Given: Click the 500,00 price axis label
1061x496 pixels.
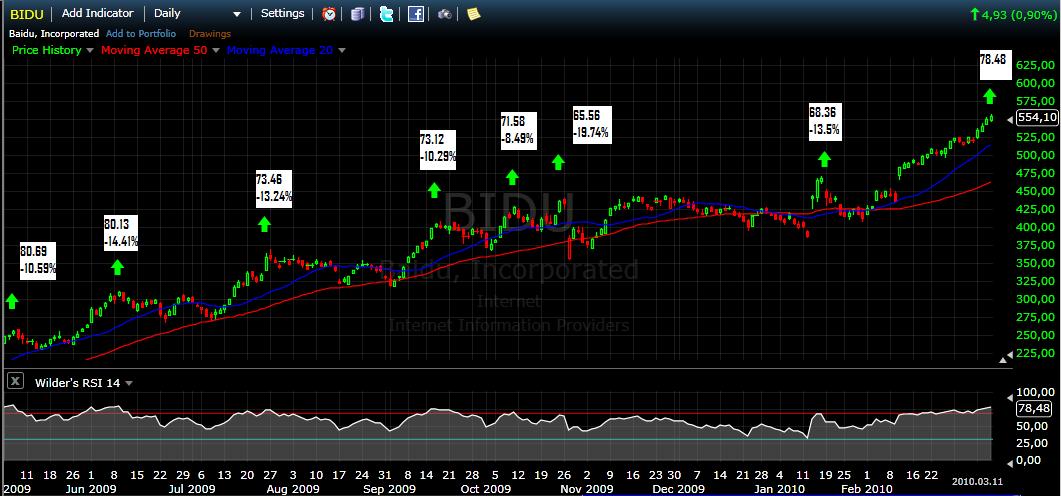Looking at the screenshot, I should [1037, 155].
